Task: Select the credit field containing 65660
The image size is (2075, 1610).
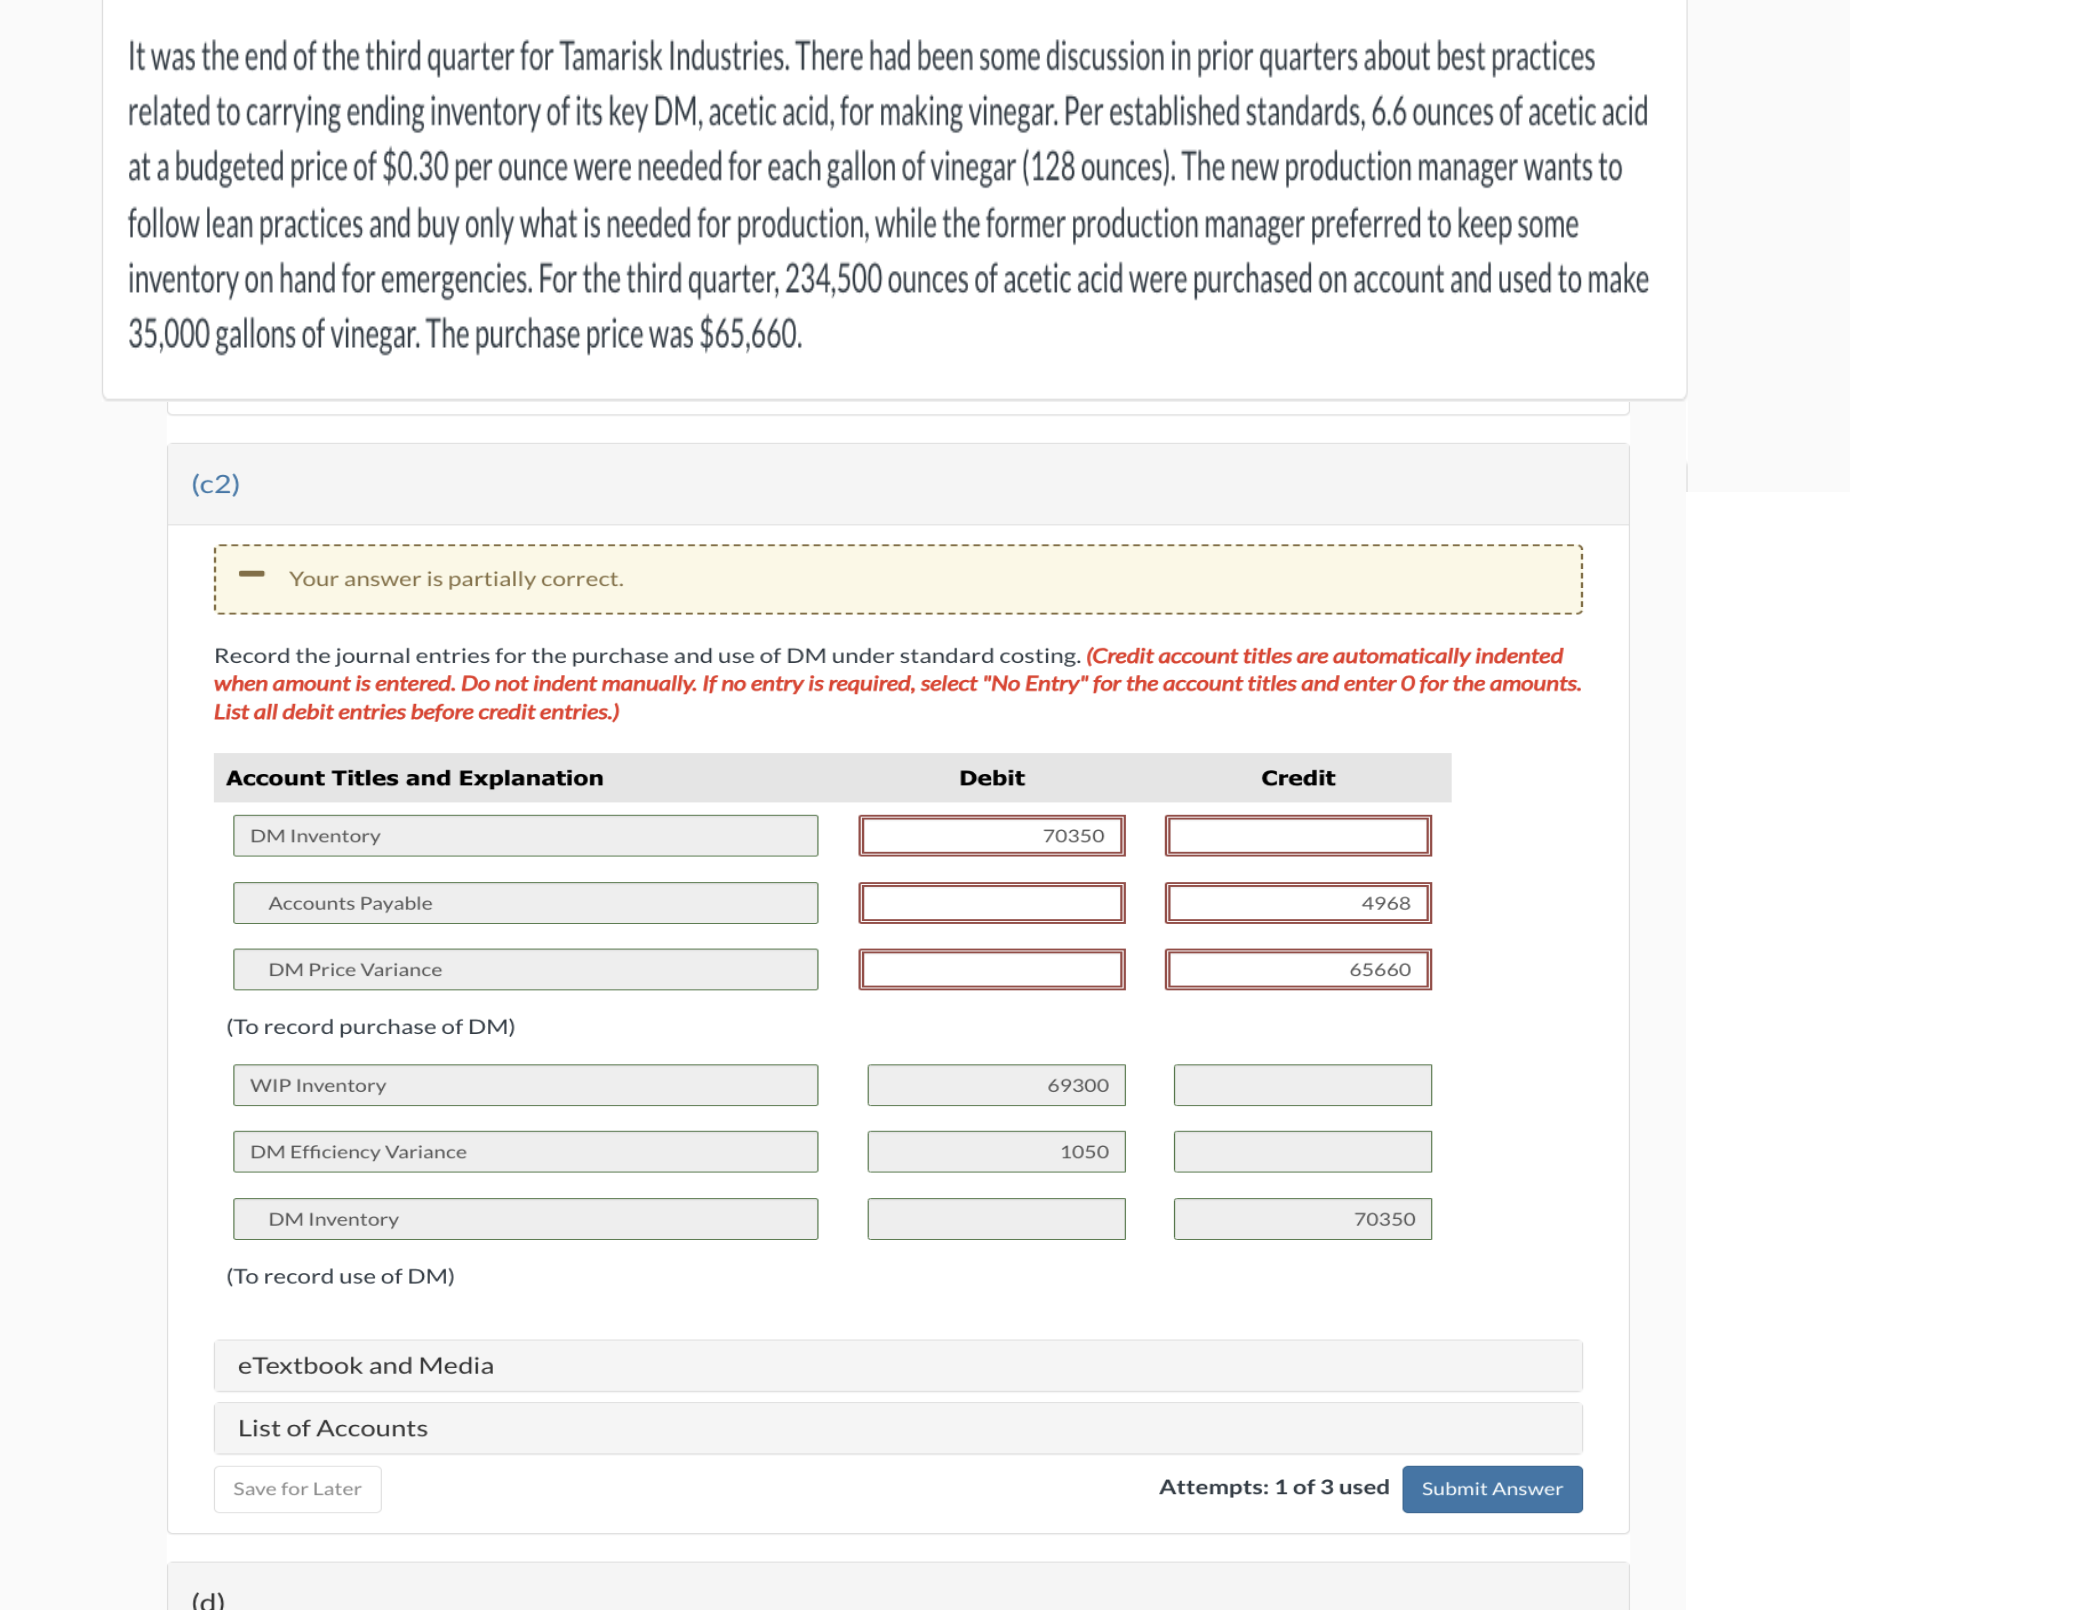Action: pyautogui.click(x=1297, y=968)
